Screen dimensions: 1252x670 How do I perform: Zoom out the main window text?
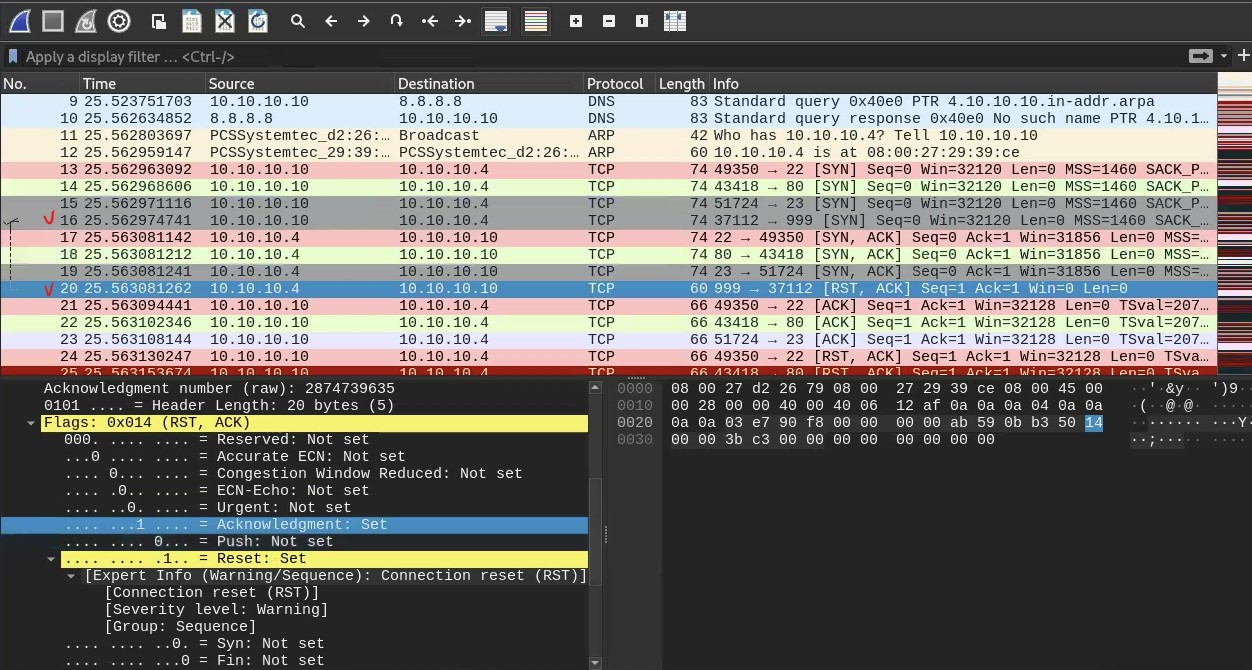pyautogui.click(x=609, y=20)
